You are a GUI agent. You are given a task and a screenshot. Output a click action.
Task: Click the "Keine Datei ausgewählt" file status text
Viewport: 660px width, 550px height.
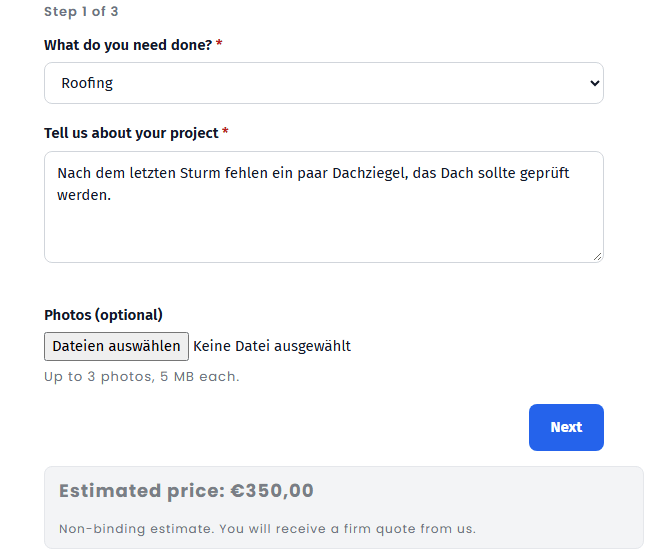[272, 346]
